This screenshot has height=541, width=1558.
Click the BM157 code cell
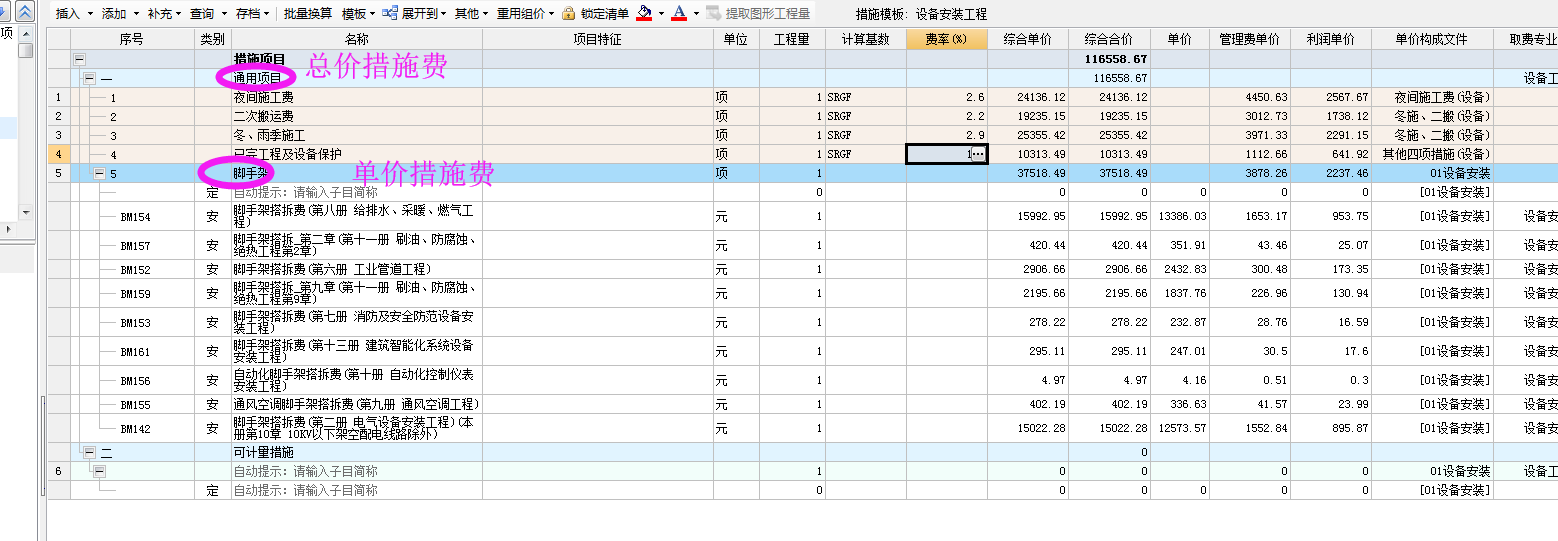click(x=135, y=246)
